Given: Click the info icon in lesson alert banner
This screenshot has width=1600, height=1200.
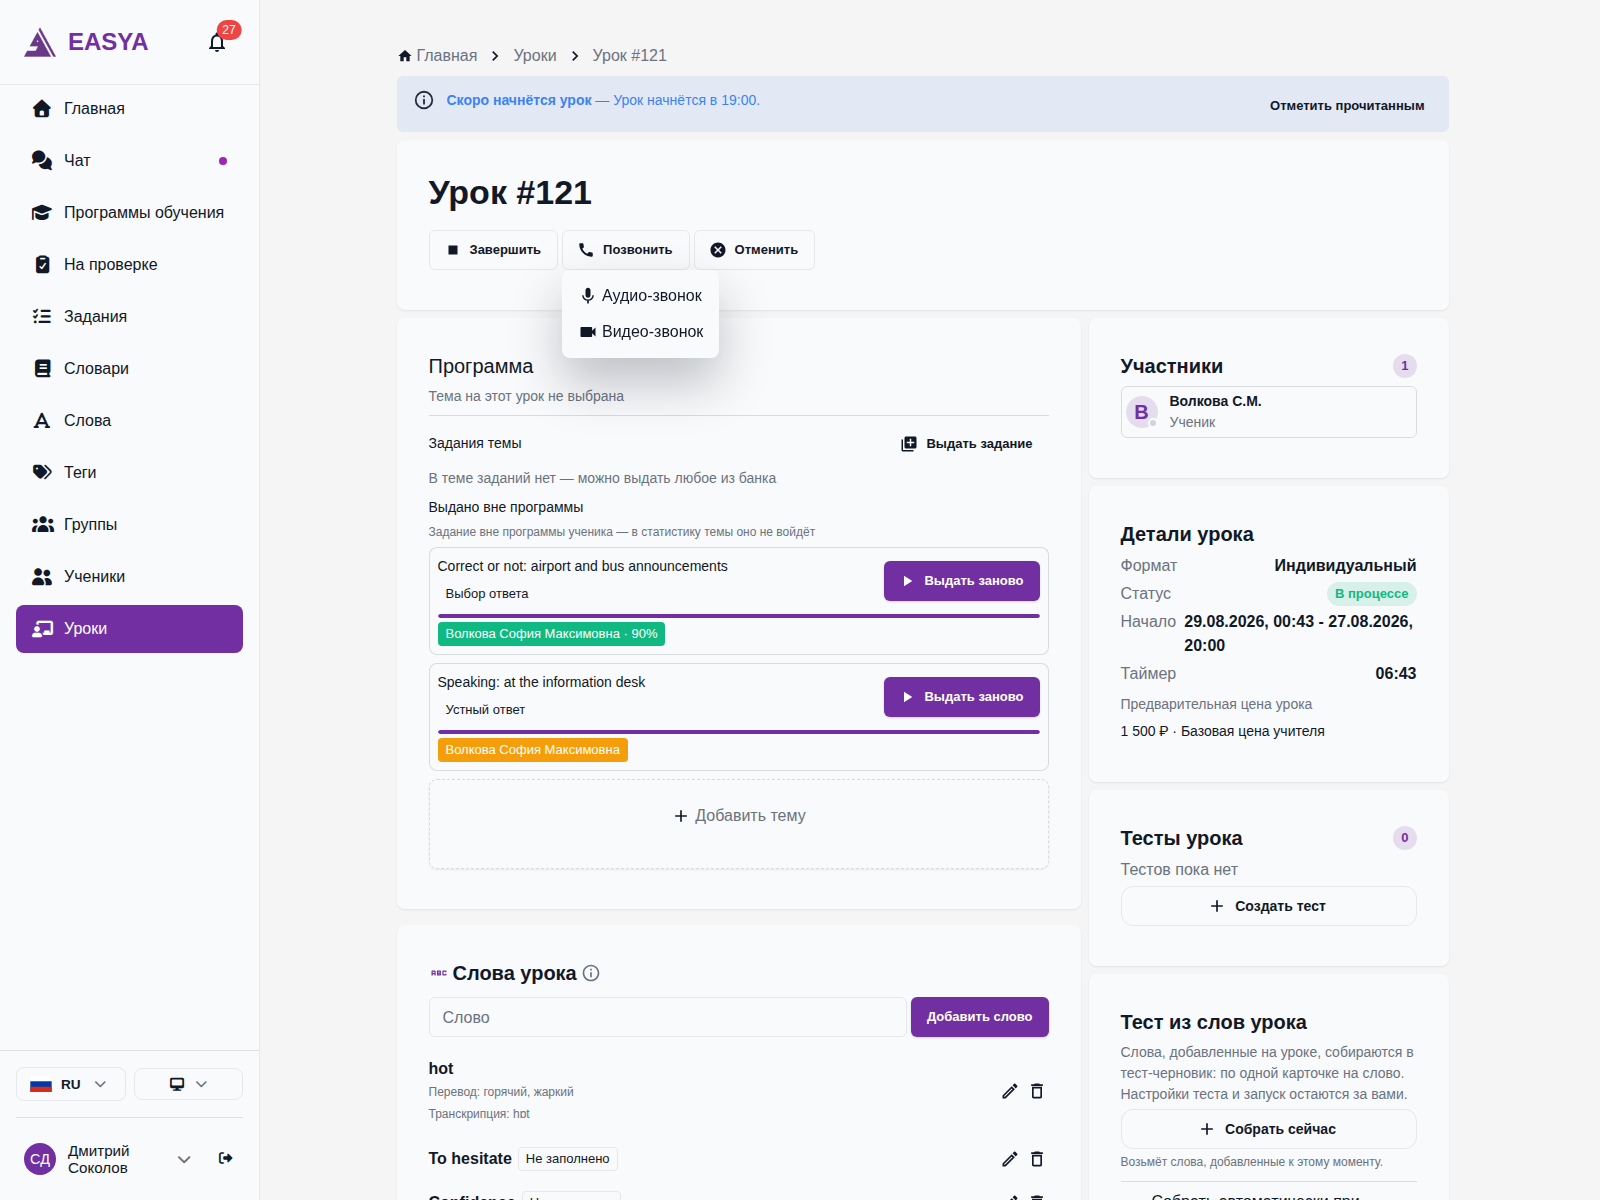Looking at the screenshot, I should (x=424, y=100).
